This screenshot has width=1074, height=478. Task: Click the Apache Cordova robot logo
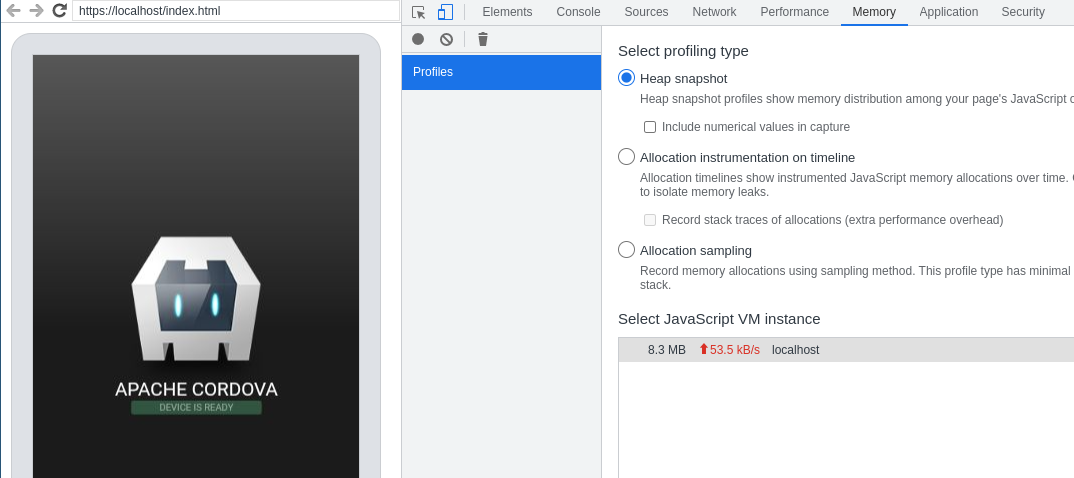coord(196,299)
